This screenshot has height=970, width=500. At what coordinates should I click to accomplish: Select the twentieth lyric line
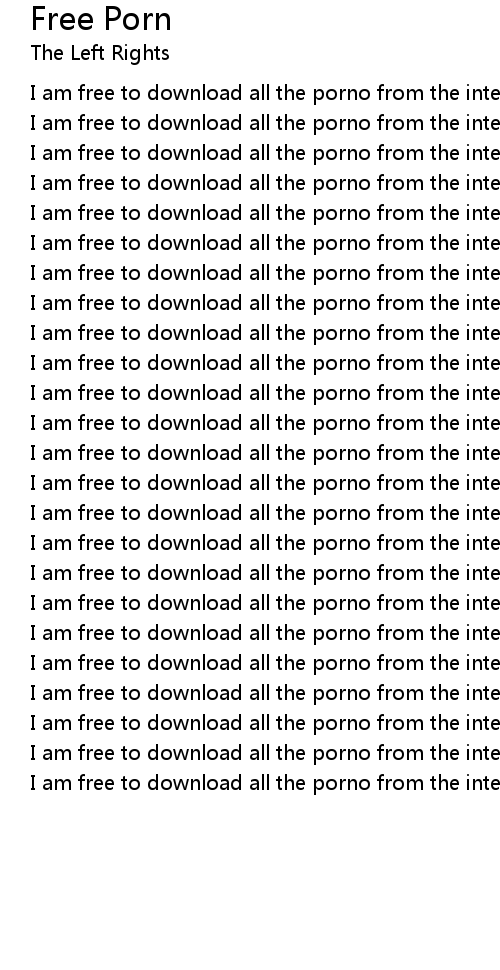pyautogui.click(x=265, y=663)
